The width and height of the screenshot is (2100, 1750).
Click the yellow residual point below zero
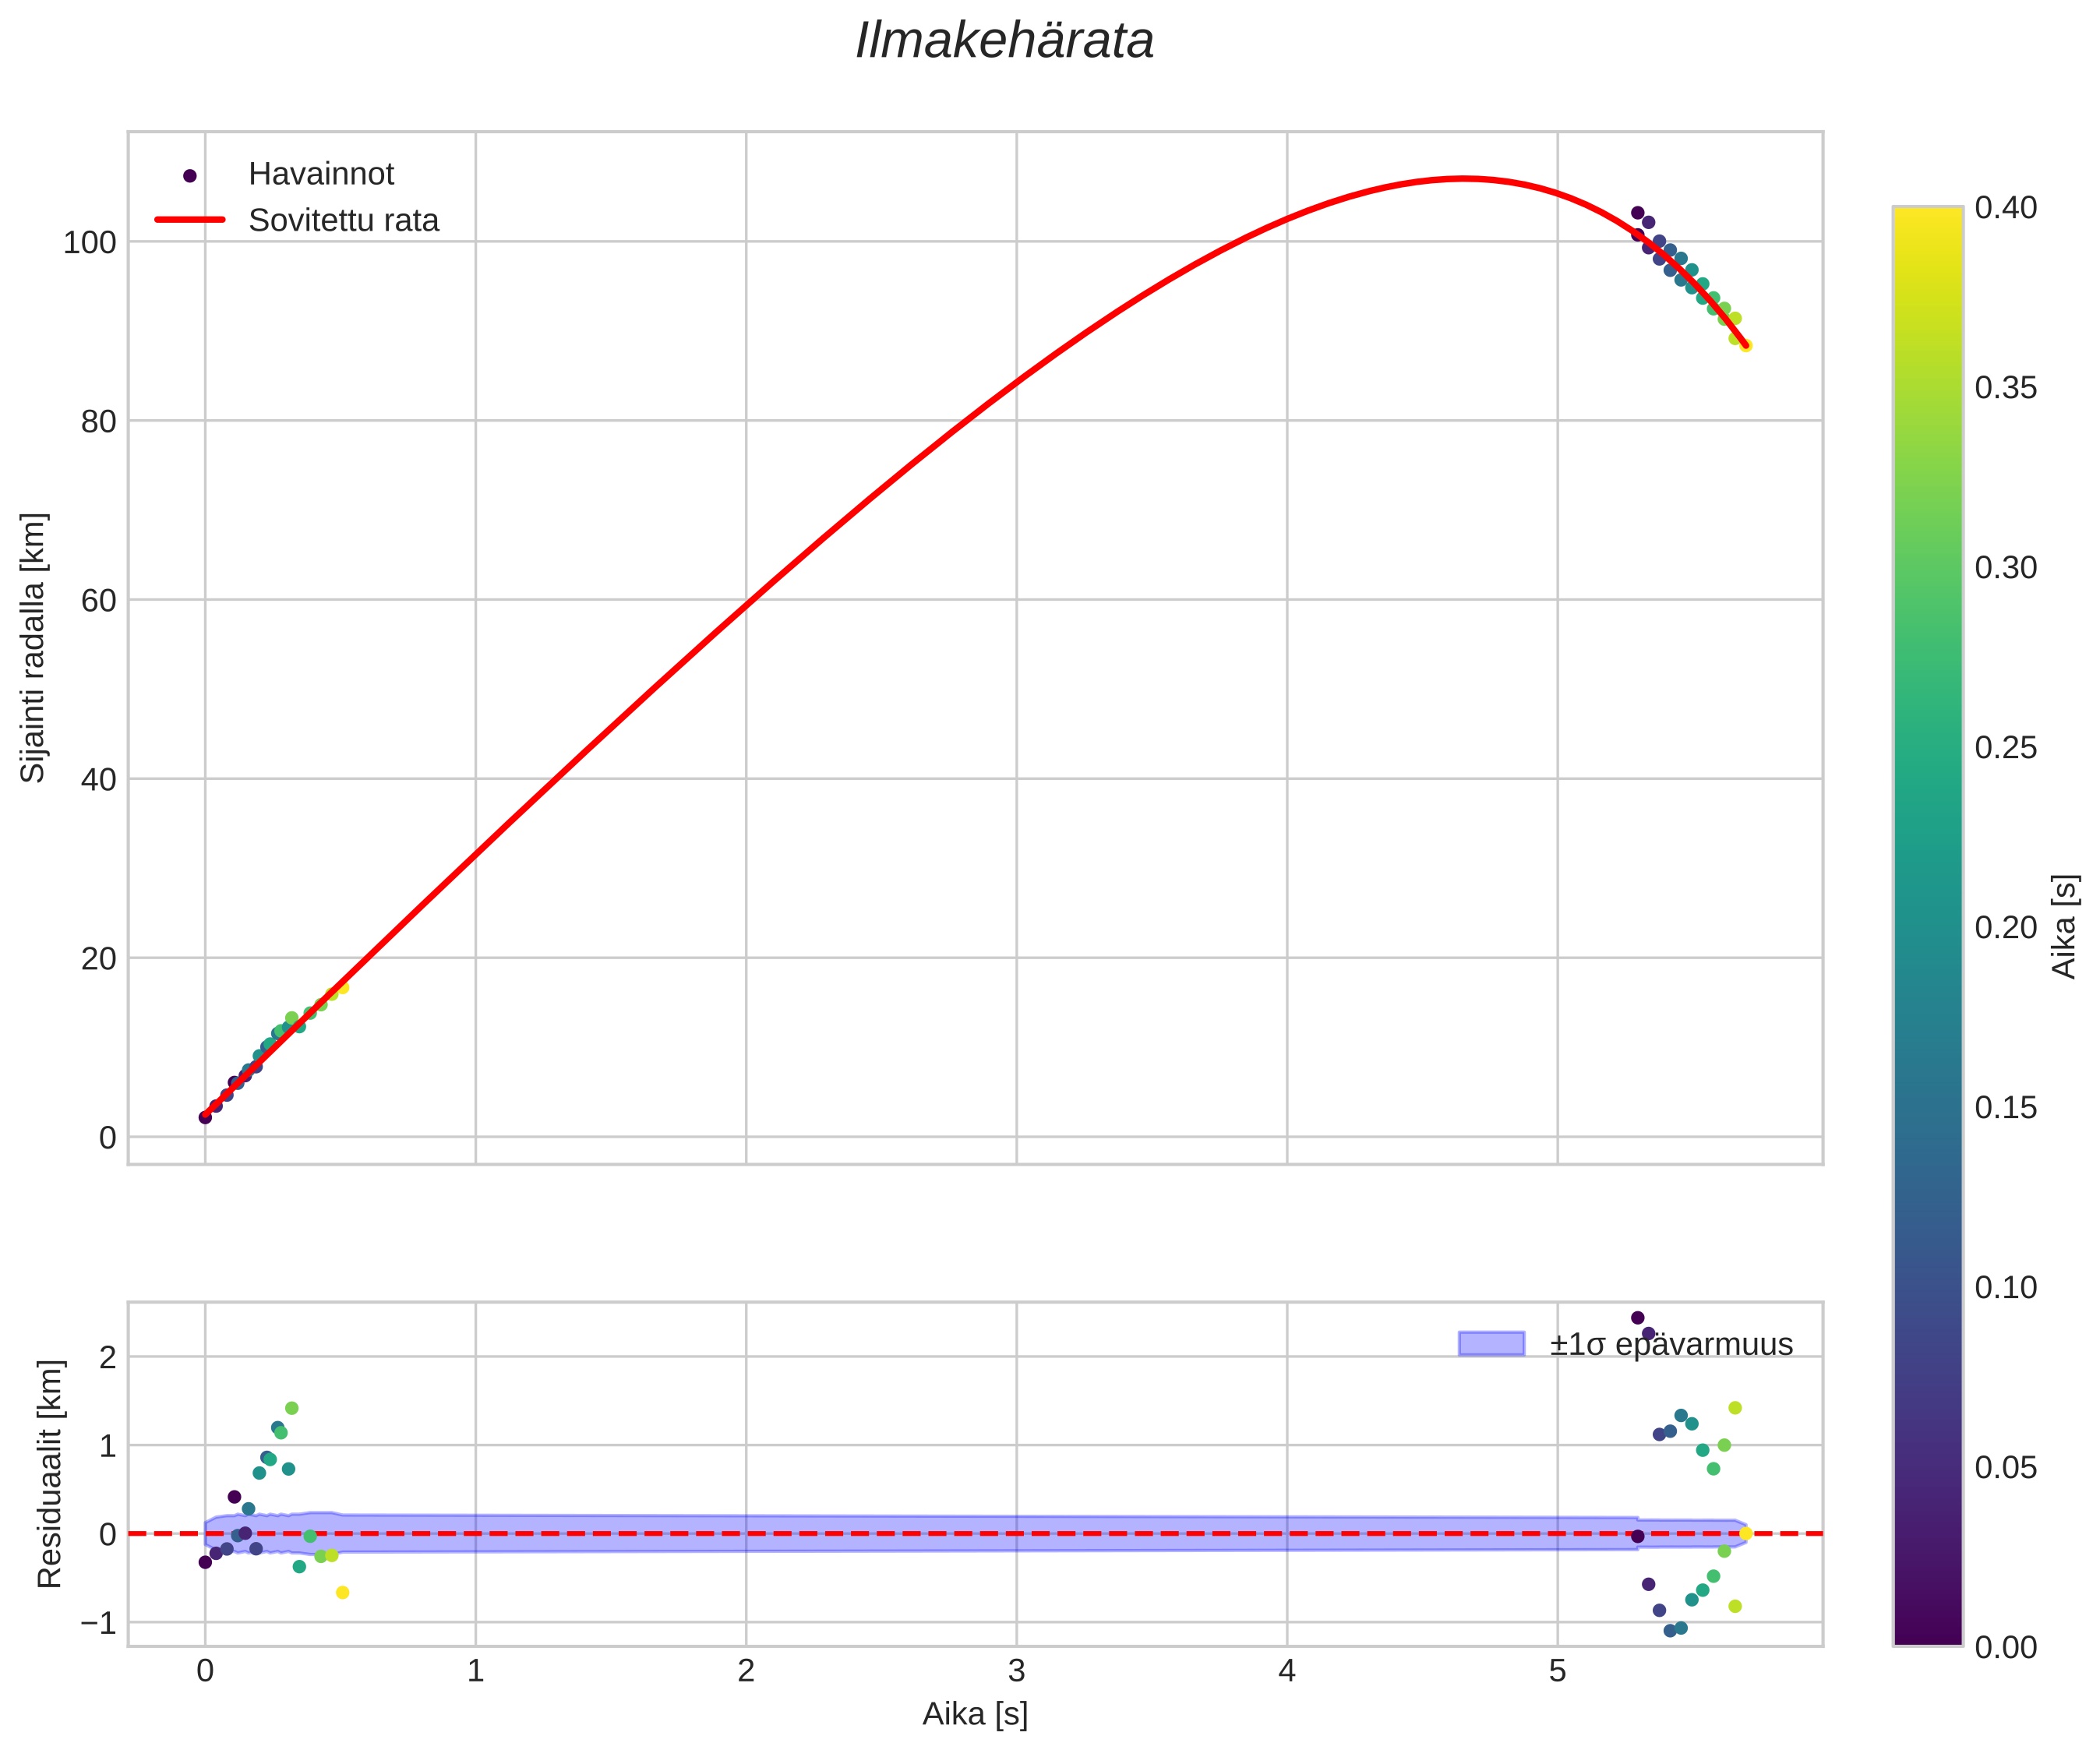click(x=342, y=1592)
